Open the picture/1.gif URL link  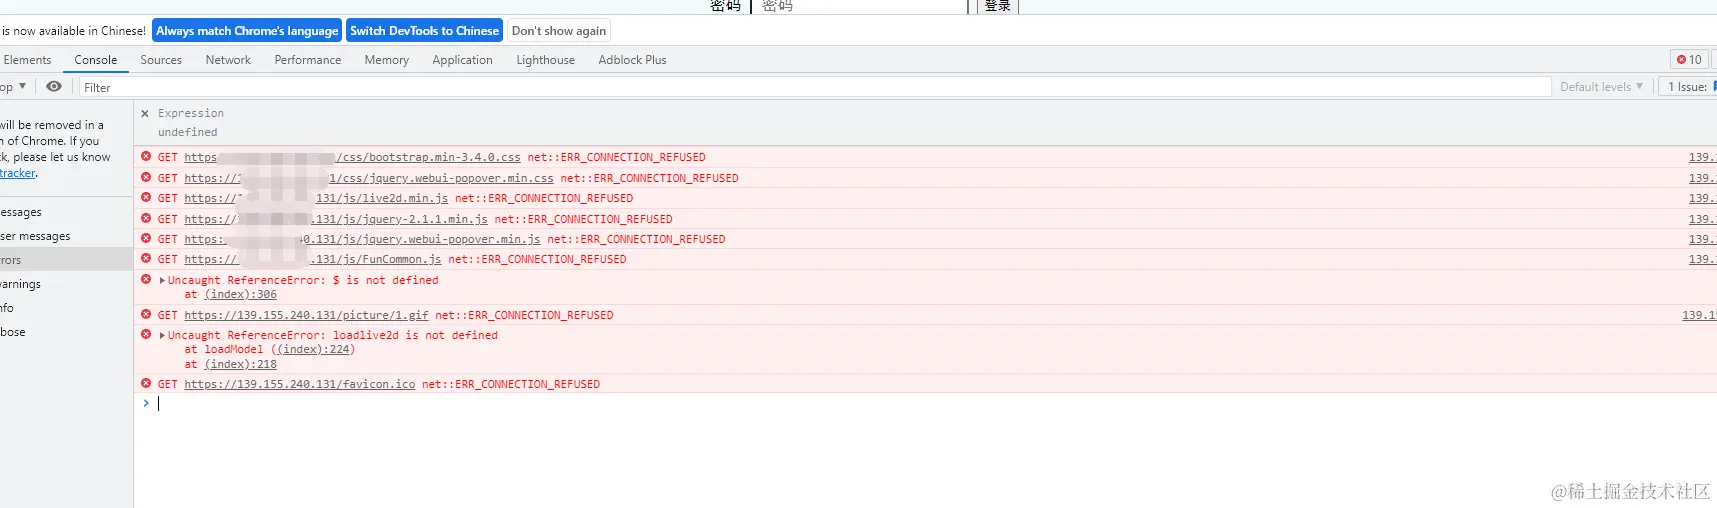coord(306,316)
